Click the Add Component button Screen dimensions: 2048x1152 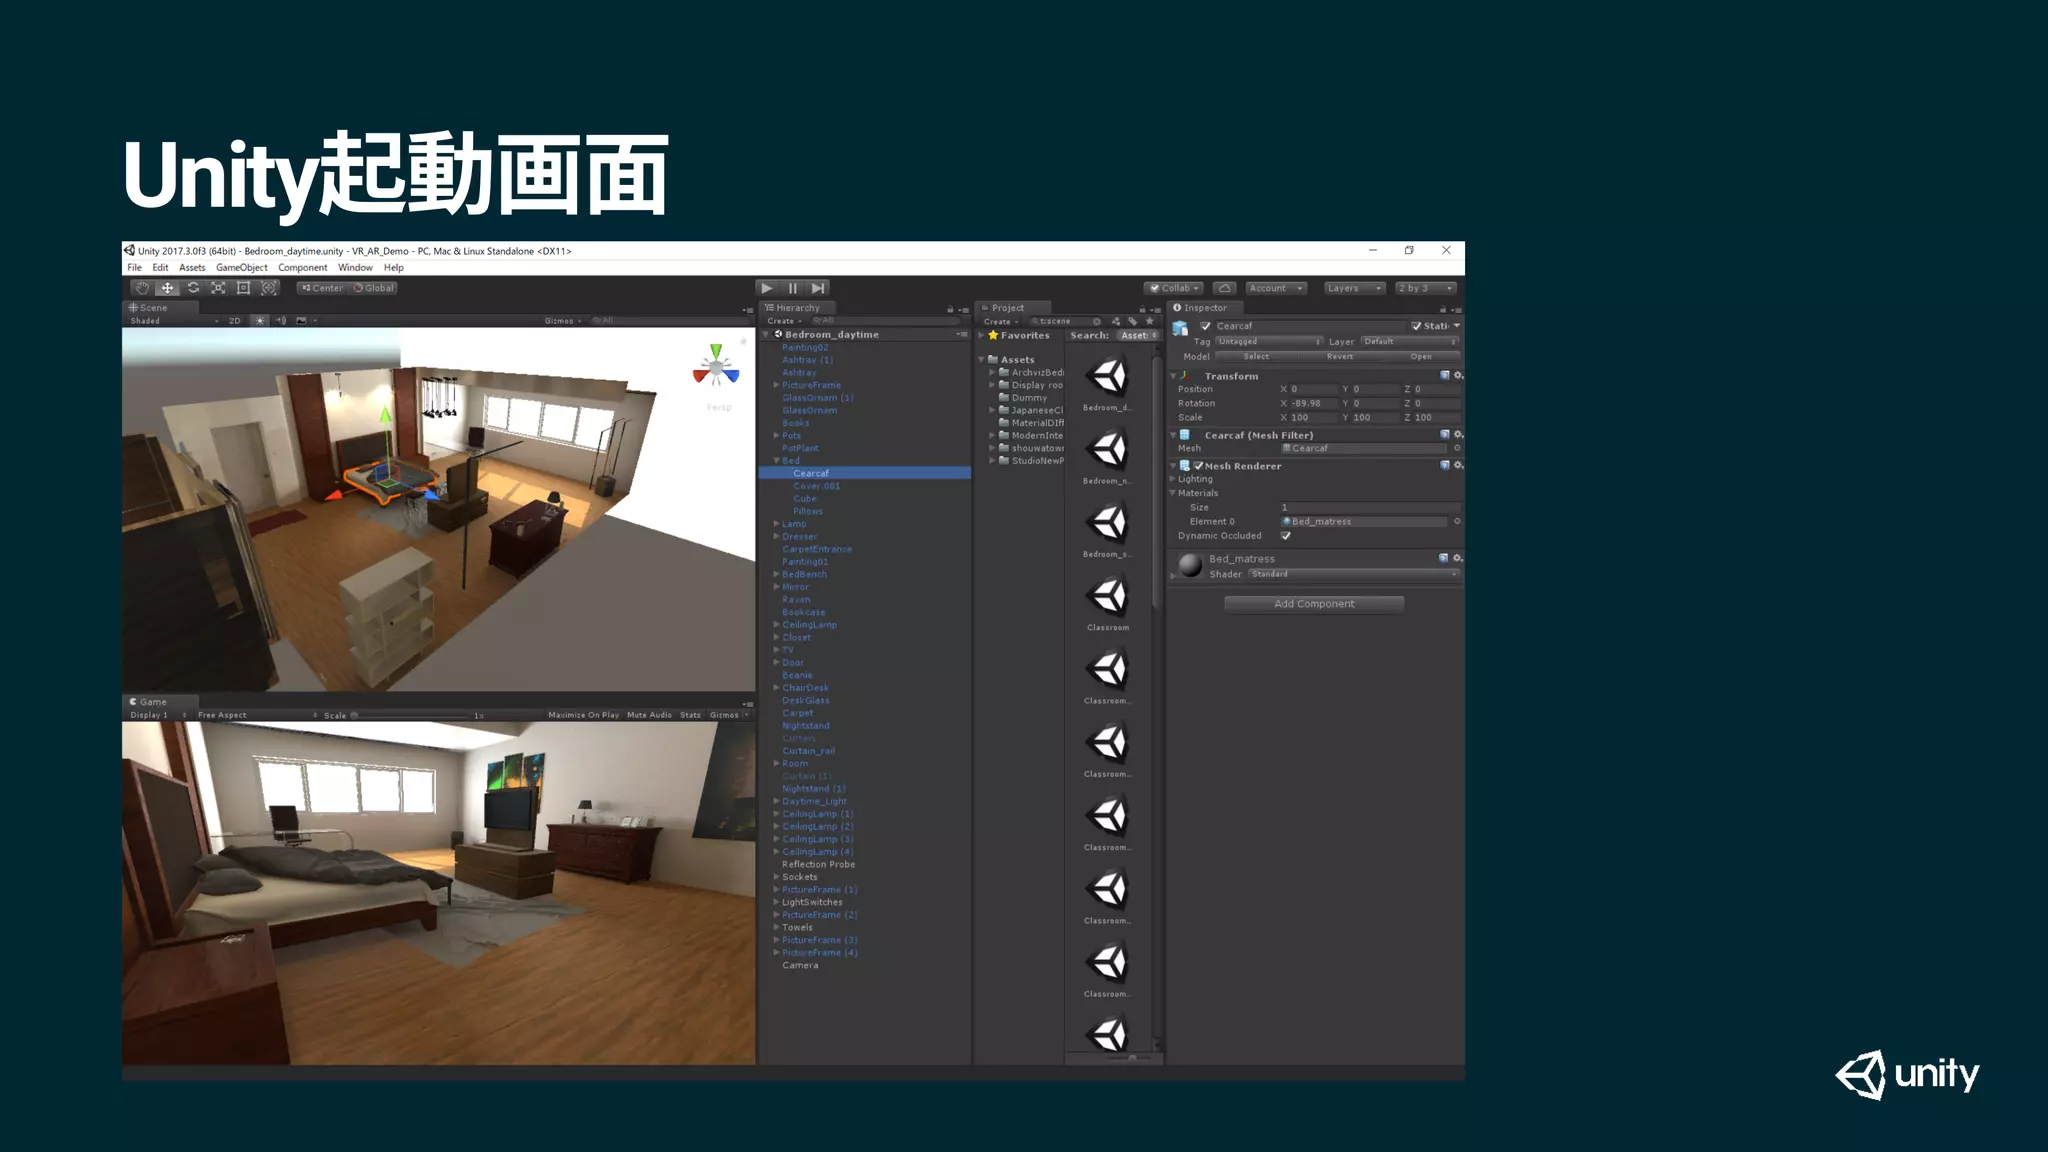pyautogui.click(x=1314, y=604)
